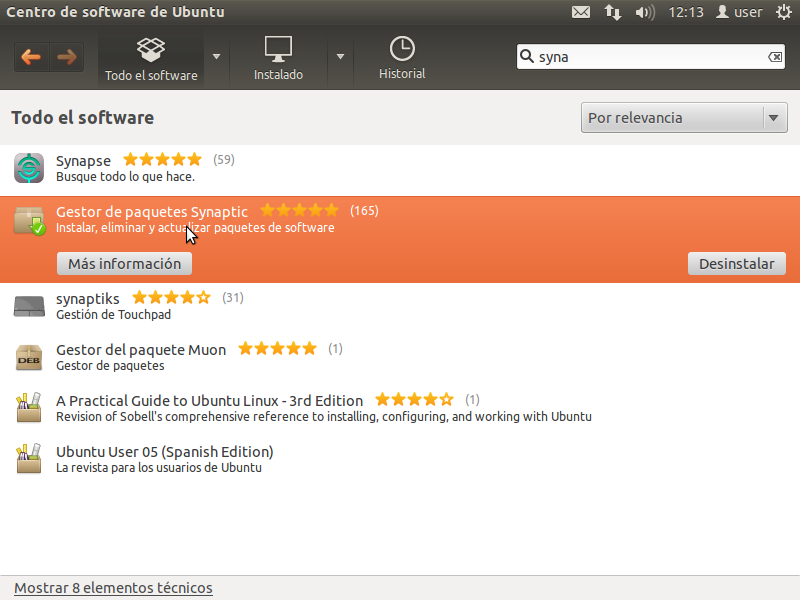800x600 pixels.
Task: Open the power session menu icon
Action: 784,12
